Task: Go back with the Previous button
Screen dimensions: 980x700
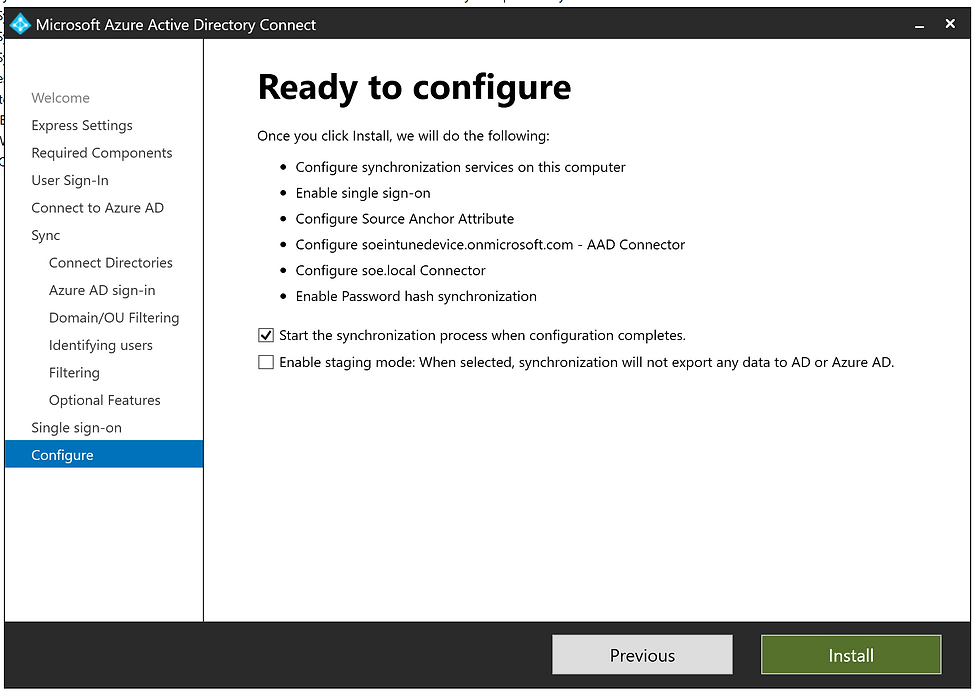Action: pos(642,655)
